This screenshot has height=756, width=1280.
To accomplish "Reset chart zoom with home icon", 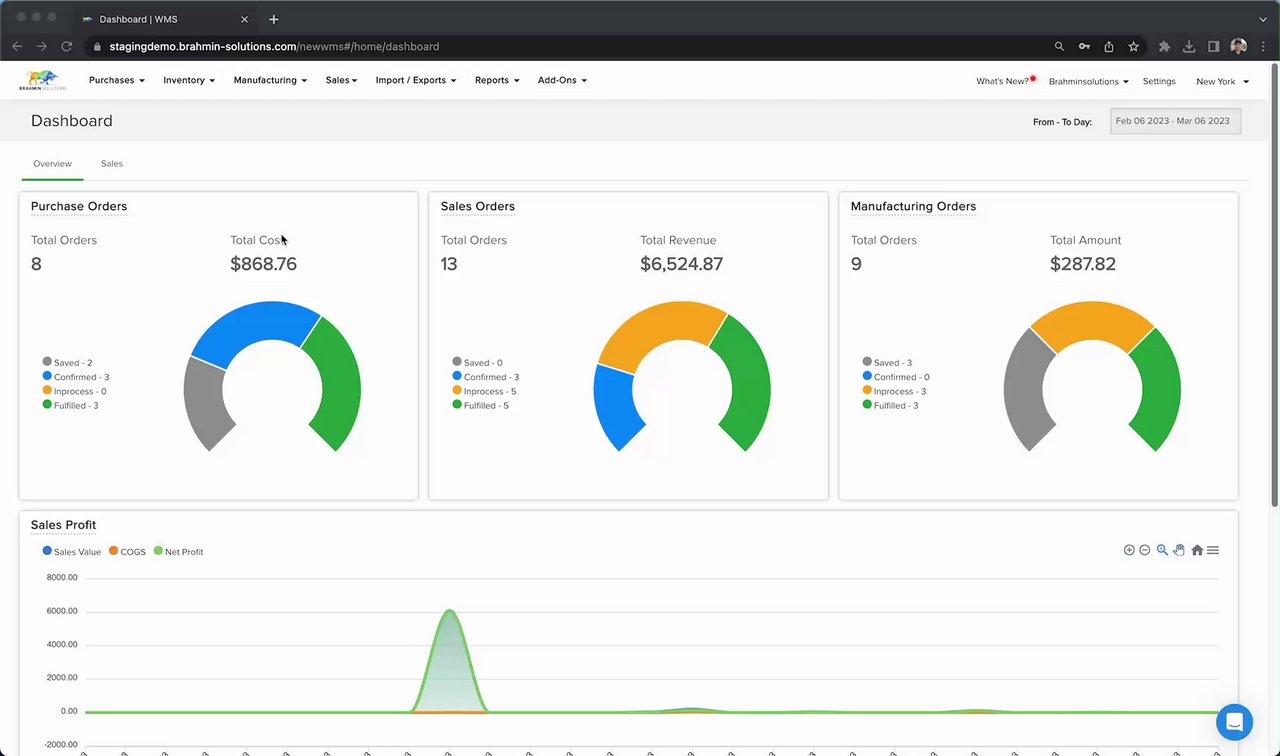I will pos(1197,550).
